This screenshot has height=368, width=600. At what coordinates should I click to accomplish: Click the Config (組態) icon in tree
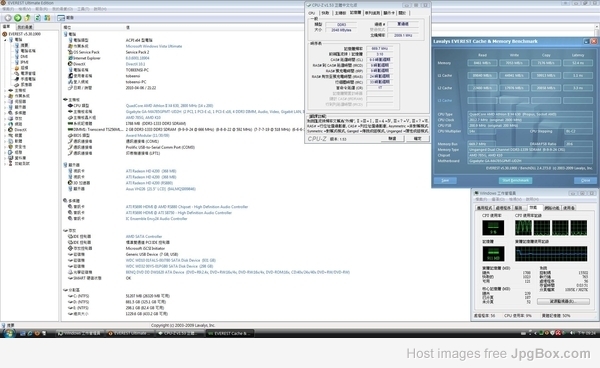(x=11, y=152)
